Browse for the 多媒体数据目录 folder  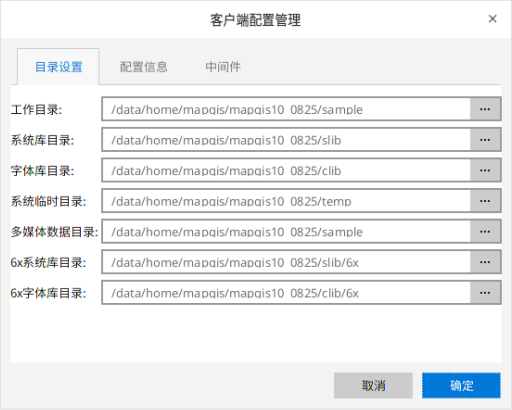click(485, 232)
